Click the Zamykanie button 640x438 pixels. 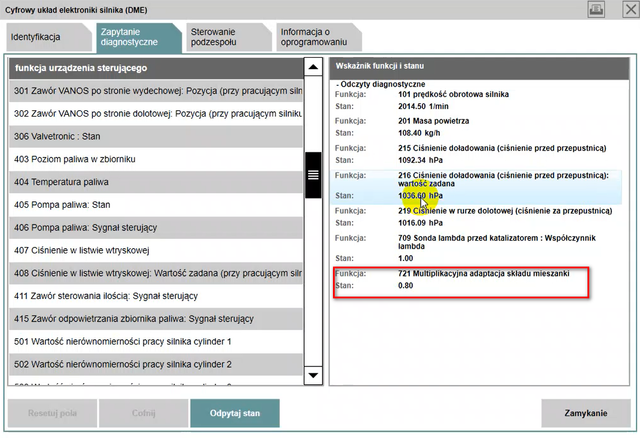click(x=586, y=413)
